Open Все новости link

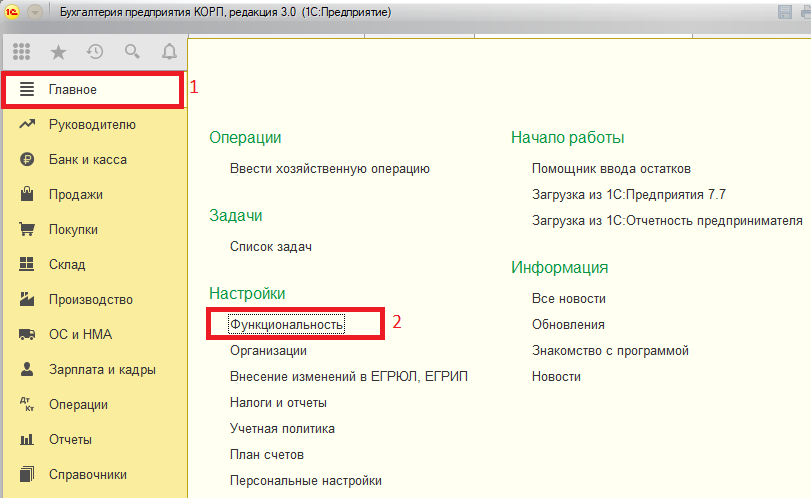tap(568, 298)
